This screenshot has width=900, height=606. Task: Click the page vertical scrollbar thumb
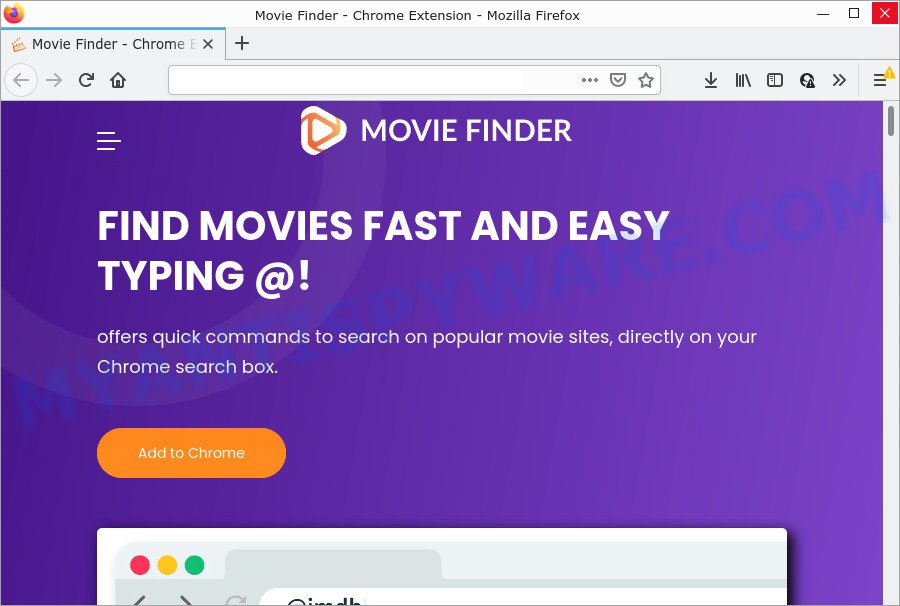click(x=891, y=122)
